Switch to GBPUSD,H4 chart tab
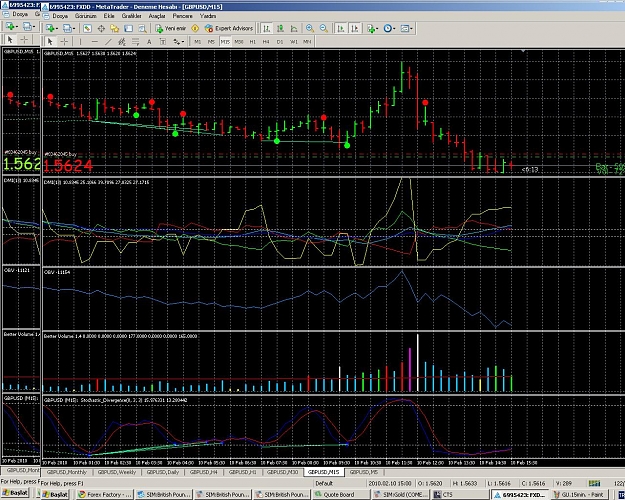 tap(204, 472)
